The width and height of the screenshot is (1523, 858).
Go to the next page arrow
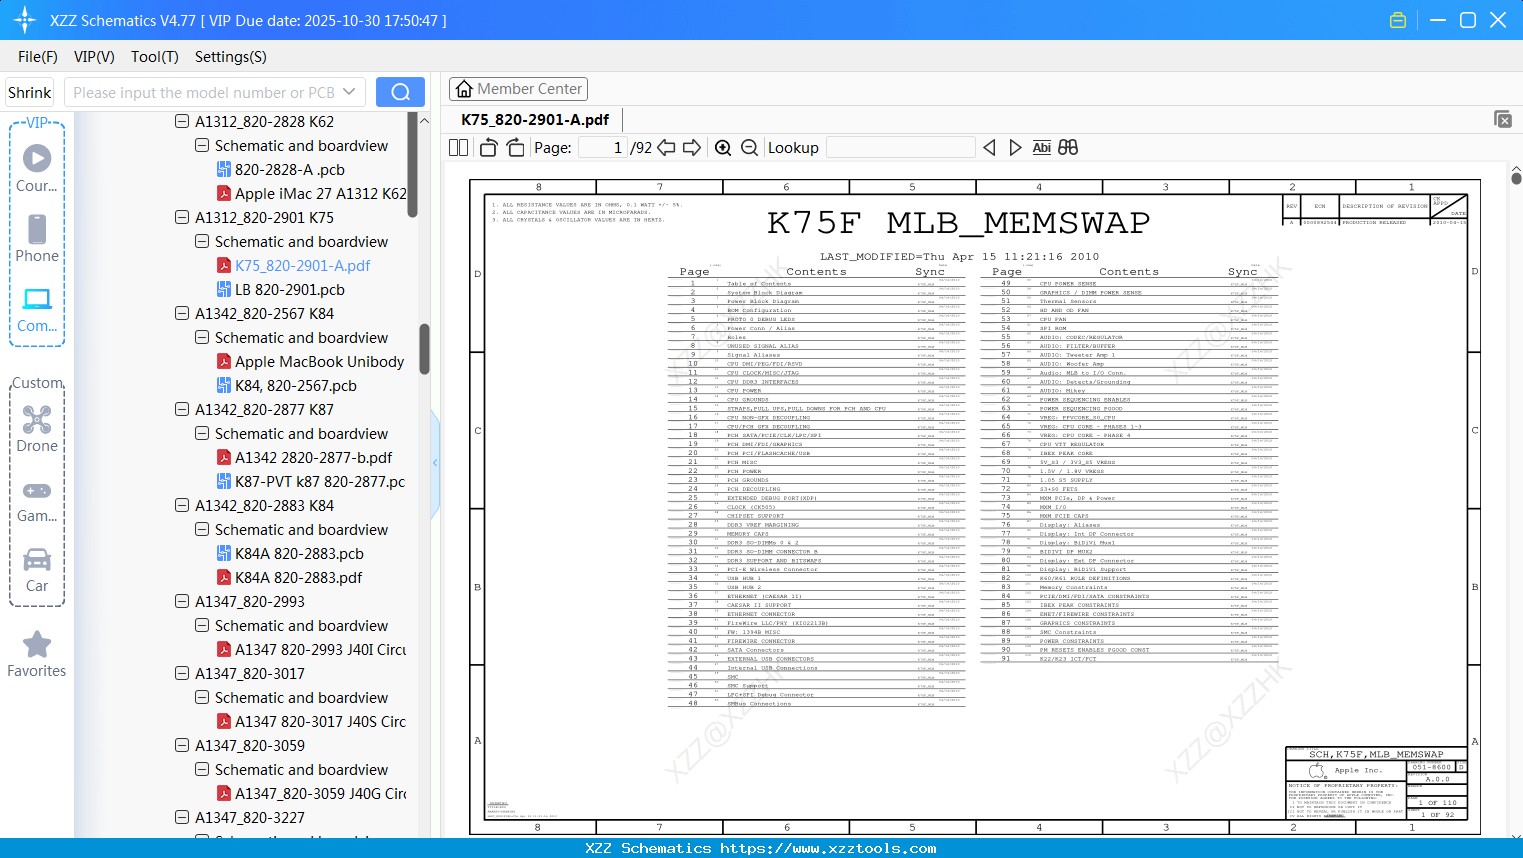(692, 148)
